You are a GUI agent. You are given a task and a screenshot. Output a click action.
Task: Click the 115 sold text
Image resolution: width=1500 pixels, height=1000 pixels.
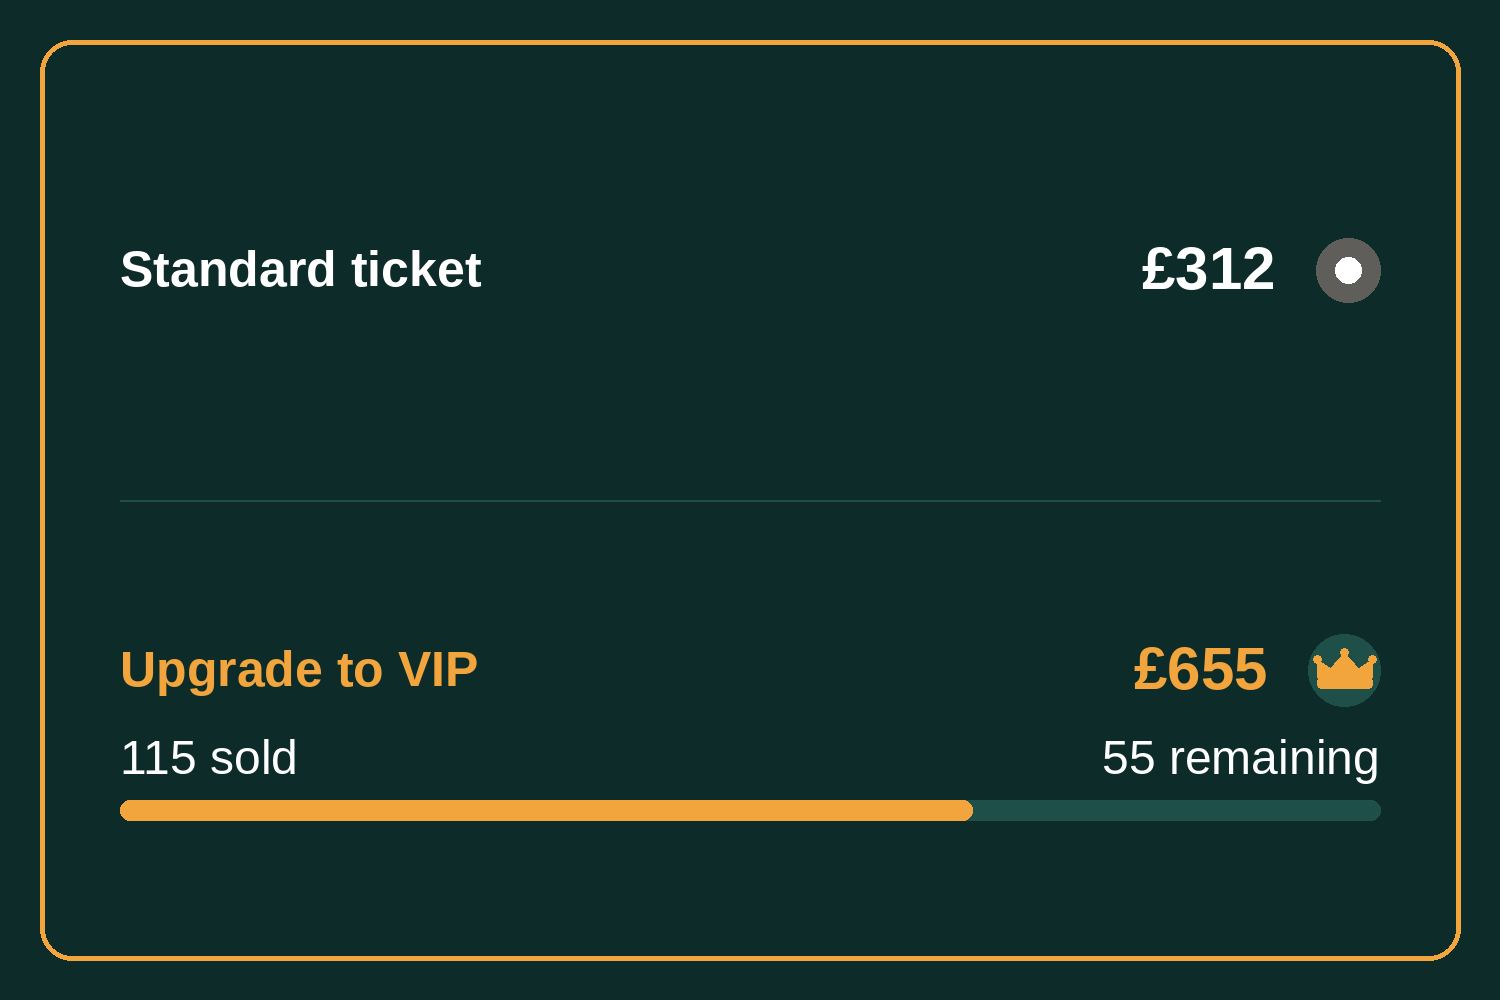click(209, 757)
